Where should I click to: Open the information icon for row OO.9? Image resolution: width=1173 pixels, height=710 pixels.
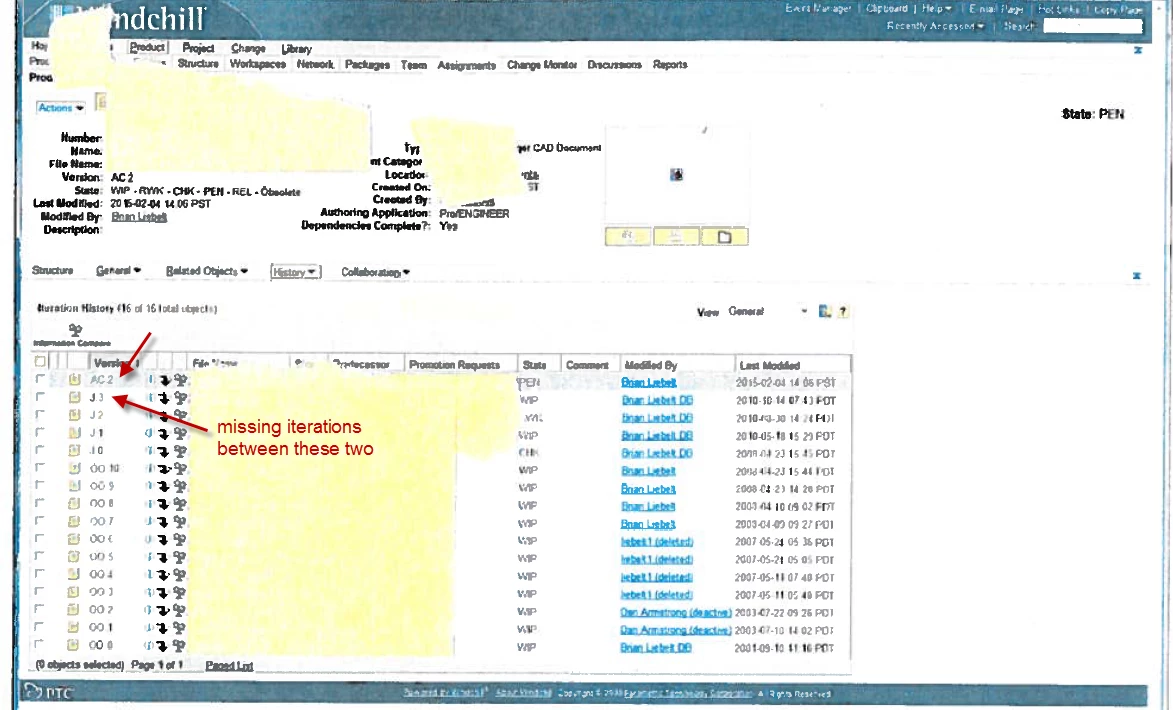150,487
